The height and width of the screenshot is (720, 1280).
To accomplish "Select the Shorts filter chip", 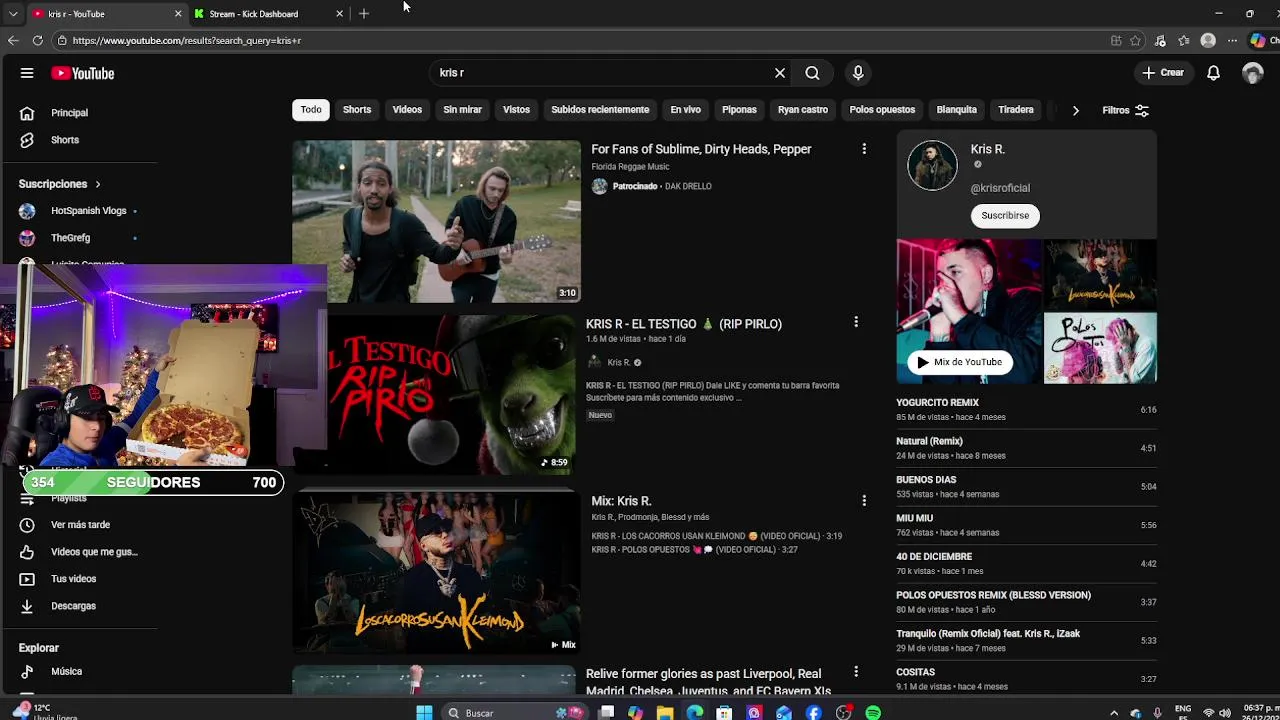I will tap(357, 110).
